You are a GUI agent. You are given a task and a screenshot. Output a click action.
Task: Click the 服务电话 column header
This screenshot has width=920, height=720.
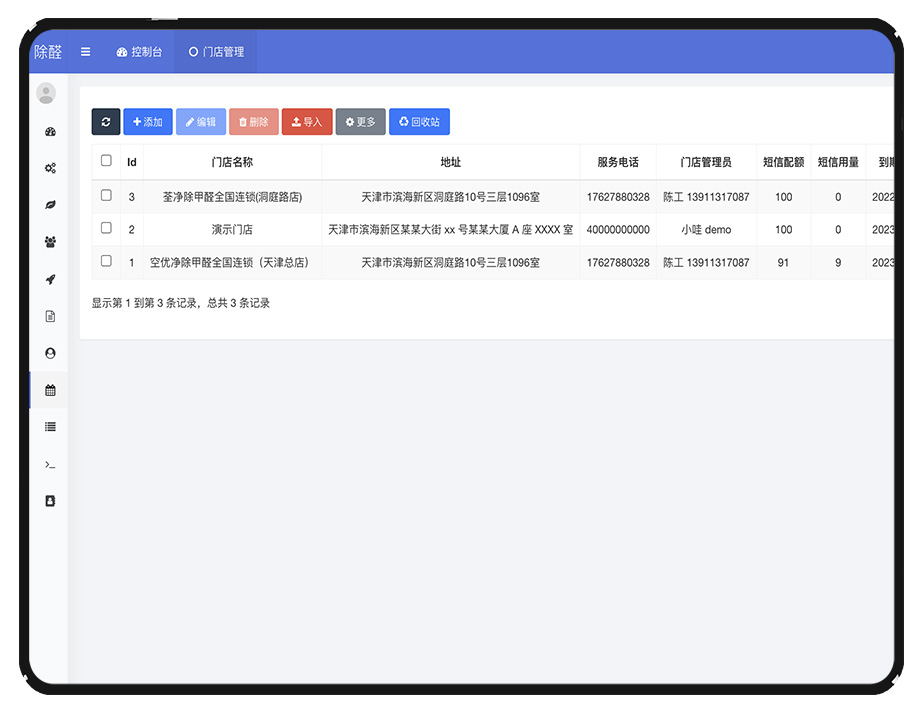click(618, 162)
